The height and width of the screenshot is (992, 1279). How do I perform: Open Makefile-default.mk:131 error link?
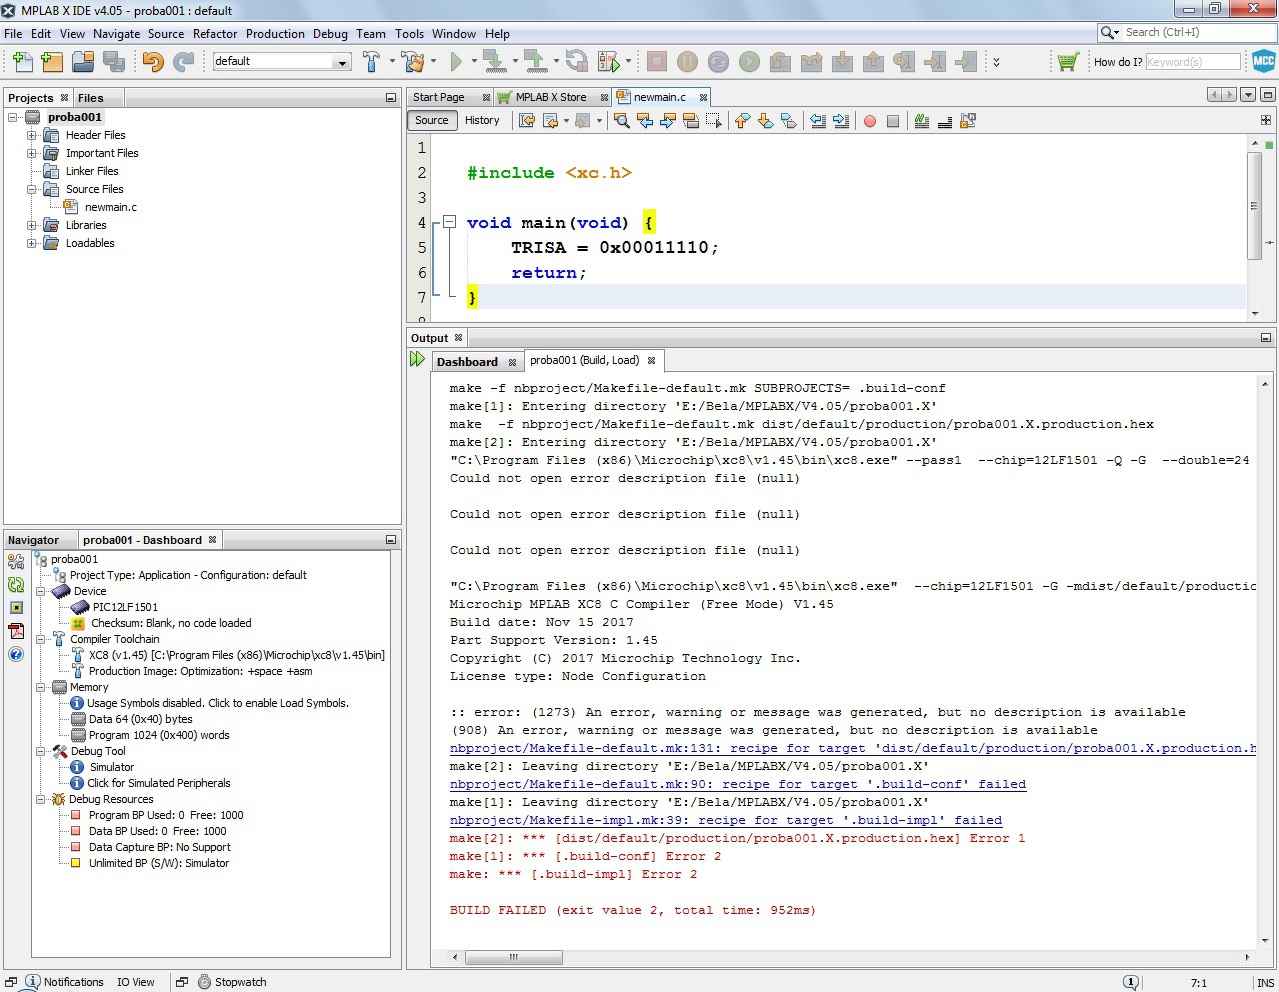(x=853, y=748)
